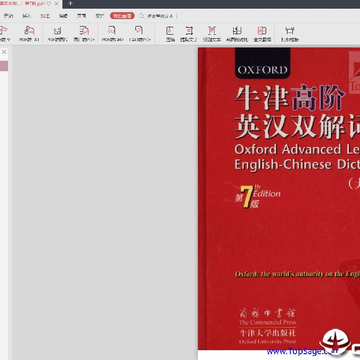The image size is (360, 360).
Task: Select the red highlighted special features tab
Action: click(122, 16)
